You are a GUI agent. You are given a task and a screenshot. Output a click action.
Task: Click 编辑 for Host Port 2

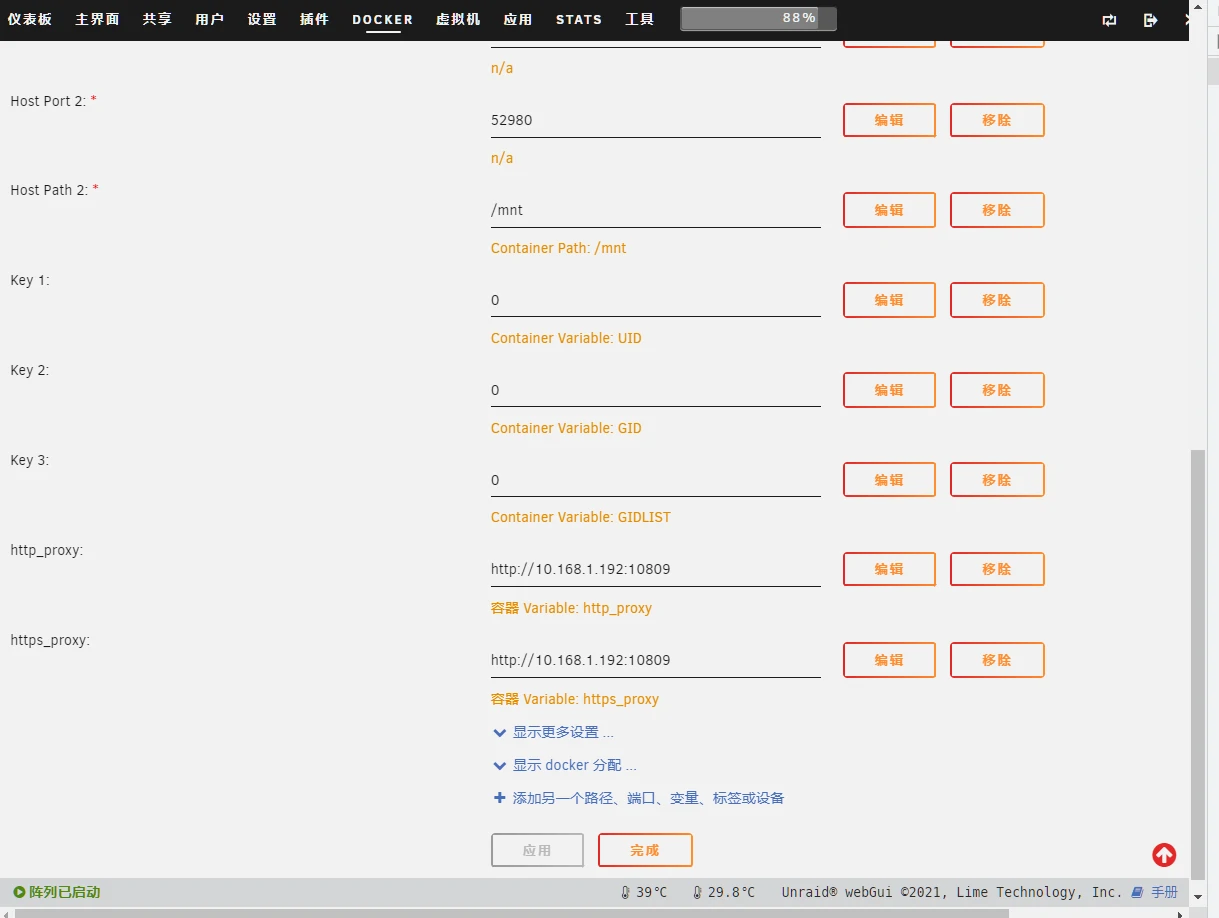[889, 120]
